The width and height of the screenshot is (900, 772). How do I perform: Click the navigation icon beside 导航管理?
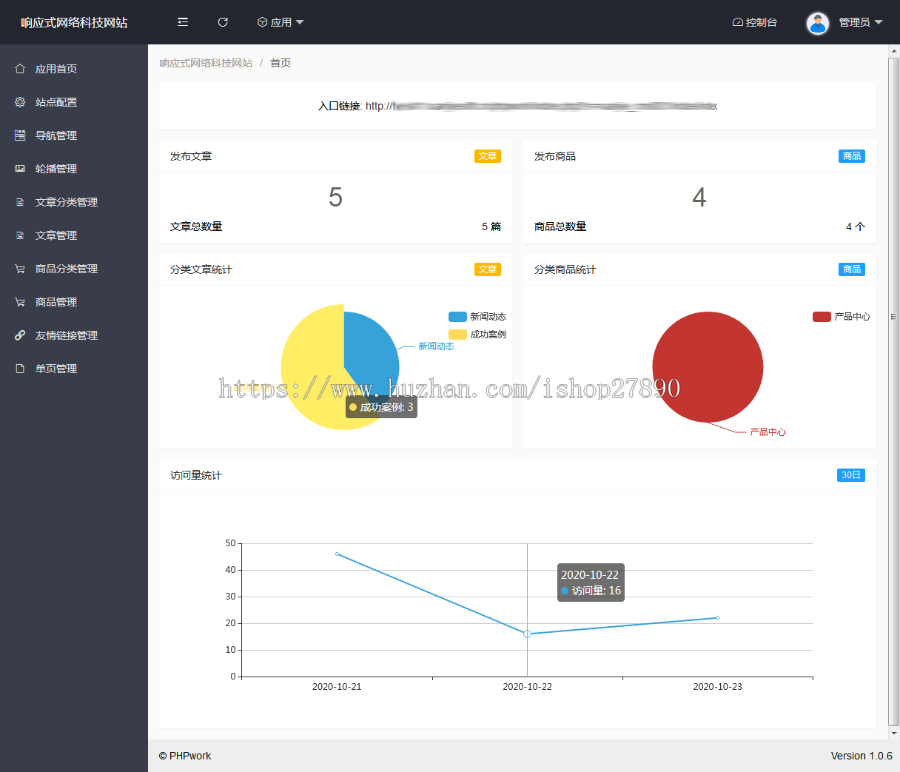point(20,135)
